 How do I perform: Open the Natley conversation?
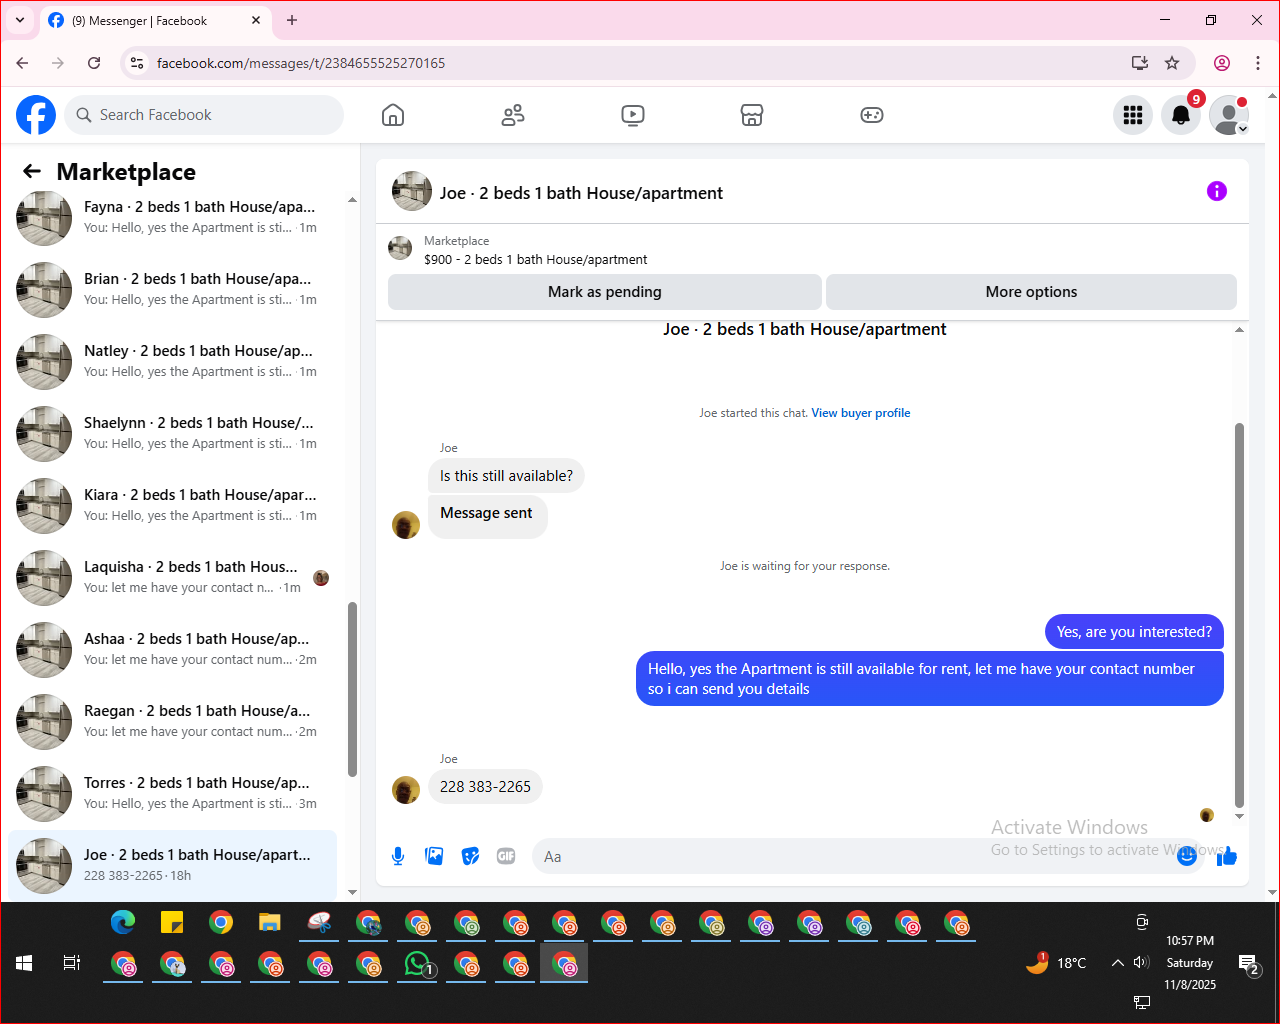coord(172,362)
